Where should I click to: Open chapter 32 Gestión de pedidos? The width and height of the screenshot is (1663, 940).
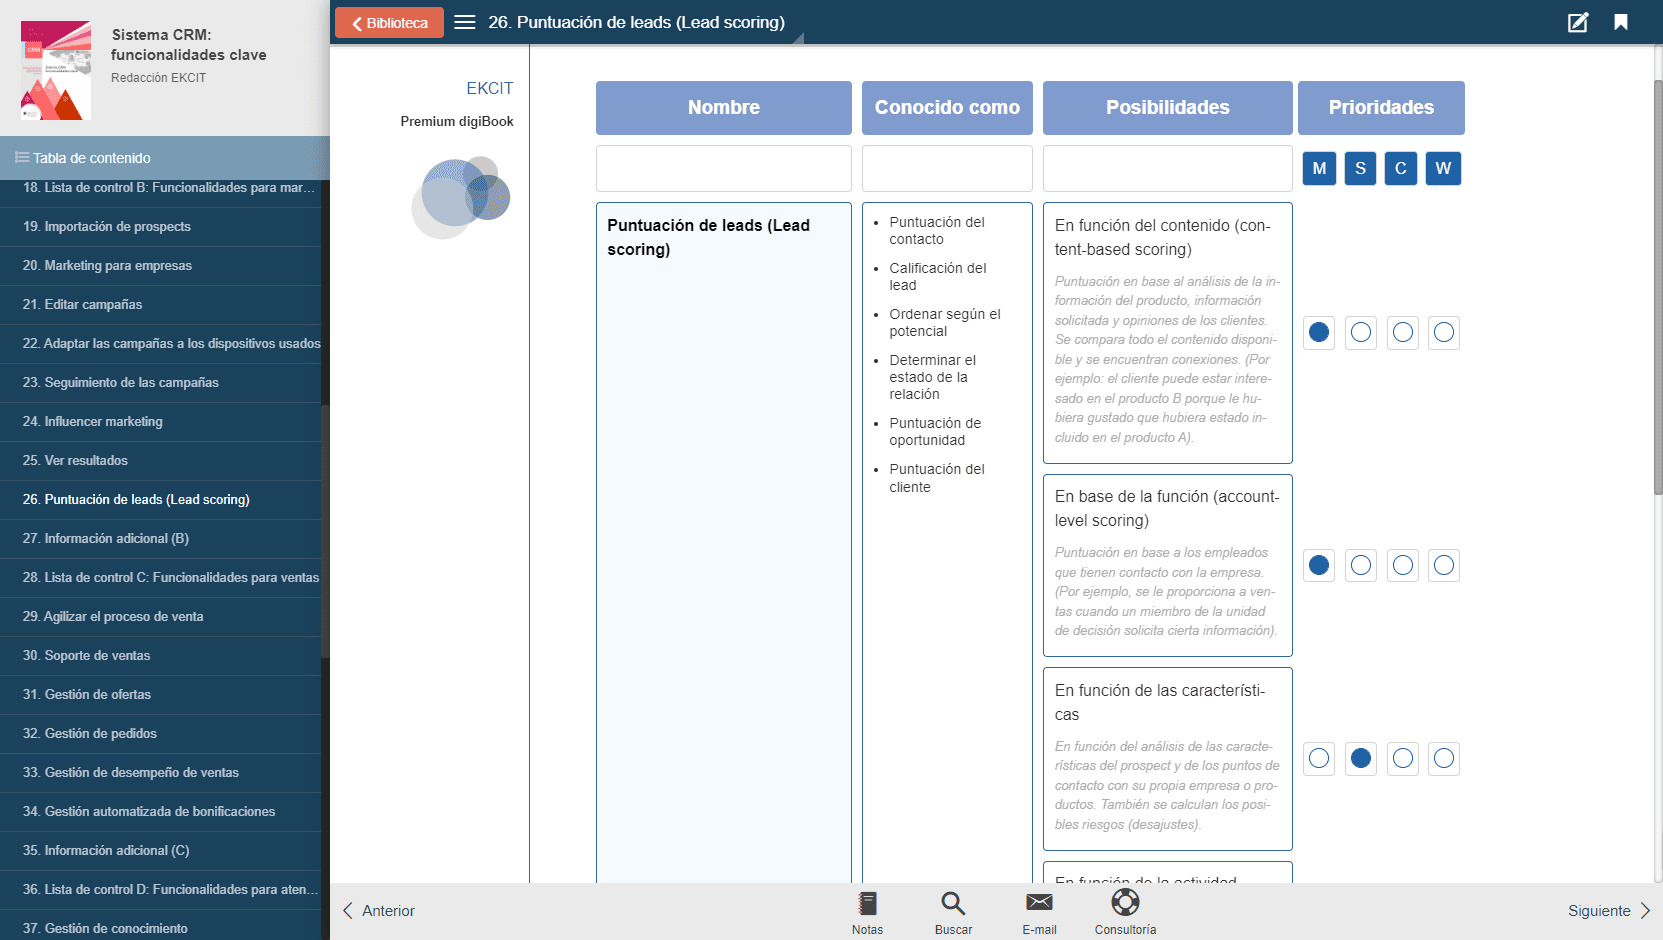point(160,734)
